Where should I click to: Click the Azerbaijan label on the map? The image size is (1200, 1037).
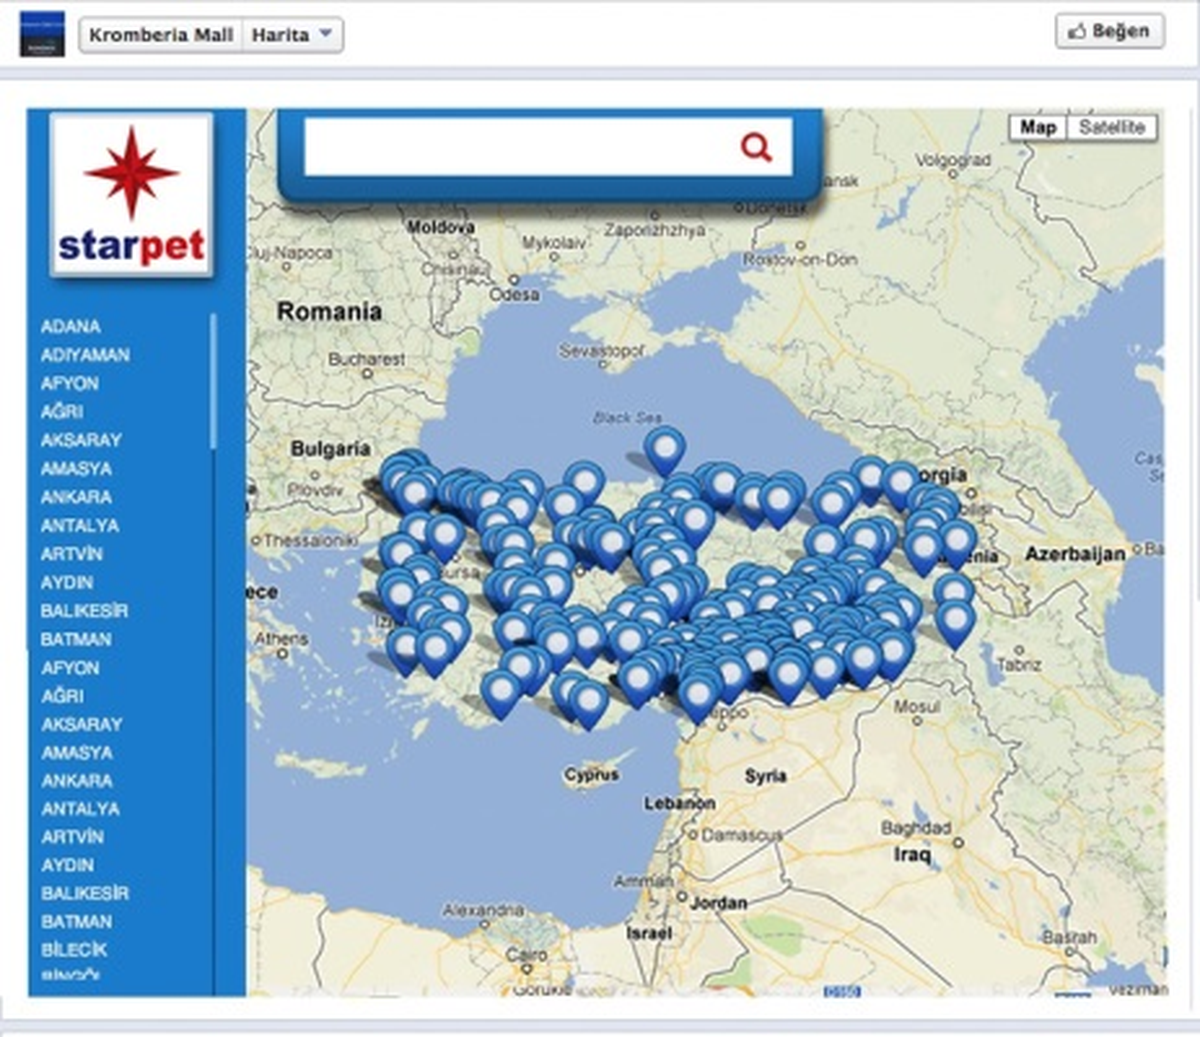tap(1075, 553)
